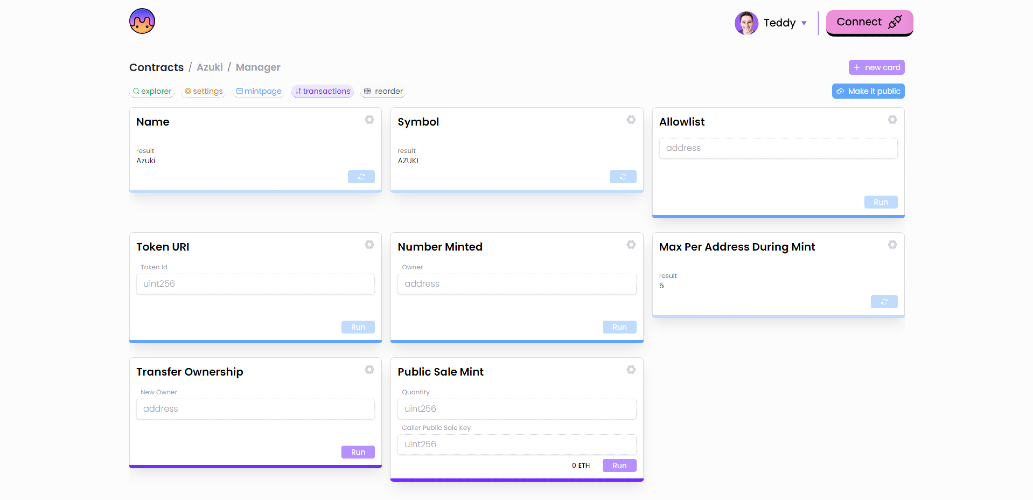Click the Transfer Ownership card title

coord(190,372)
